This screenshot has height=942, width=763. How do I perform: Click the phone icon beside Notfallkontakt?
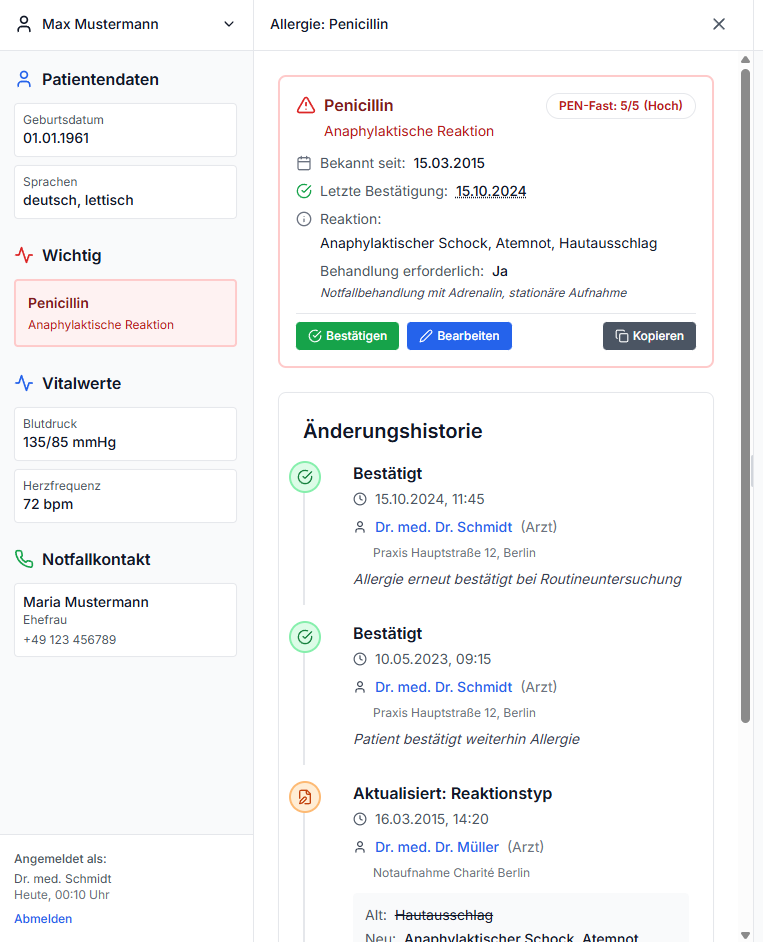point(24,559)
